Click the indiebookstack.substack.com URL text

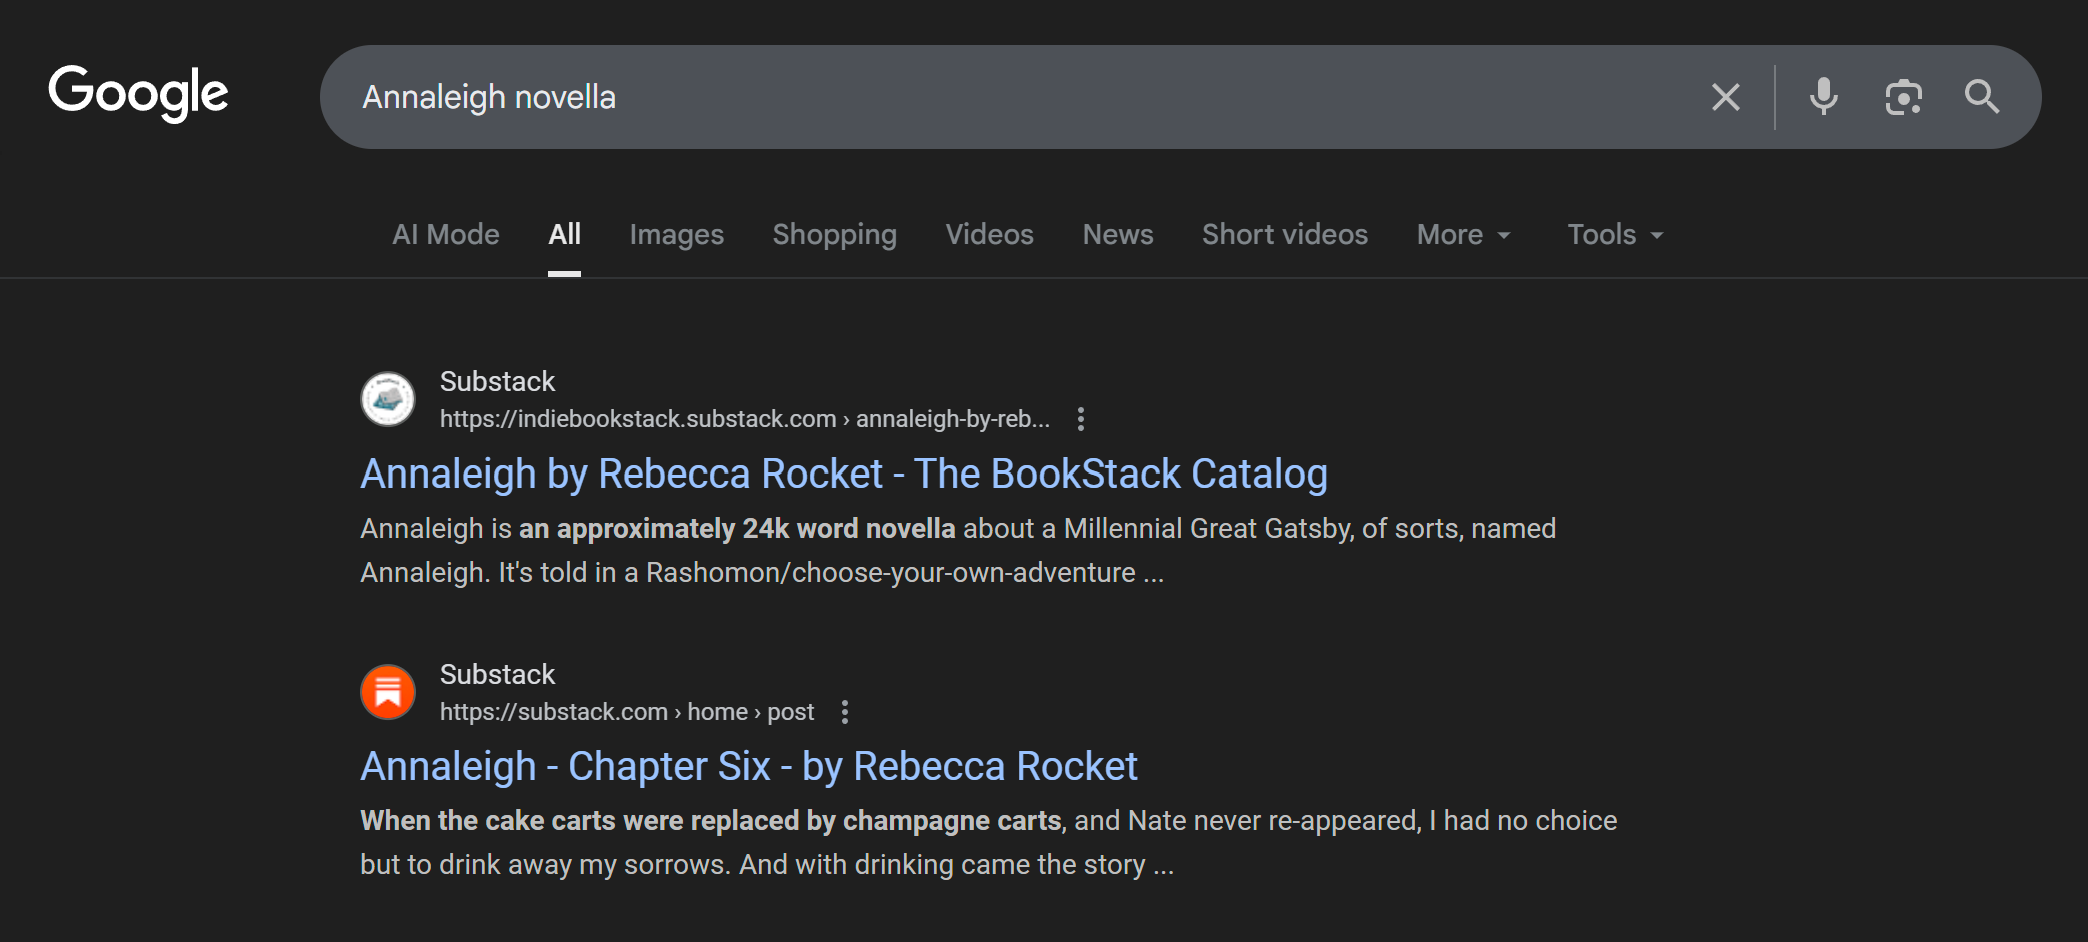tap(745, 419)
